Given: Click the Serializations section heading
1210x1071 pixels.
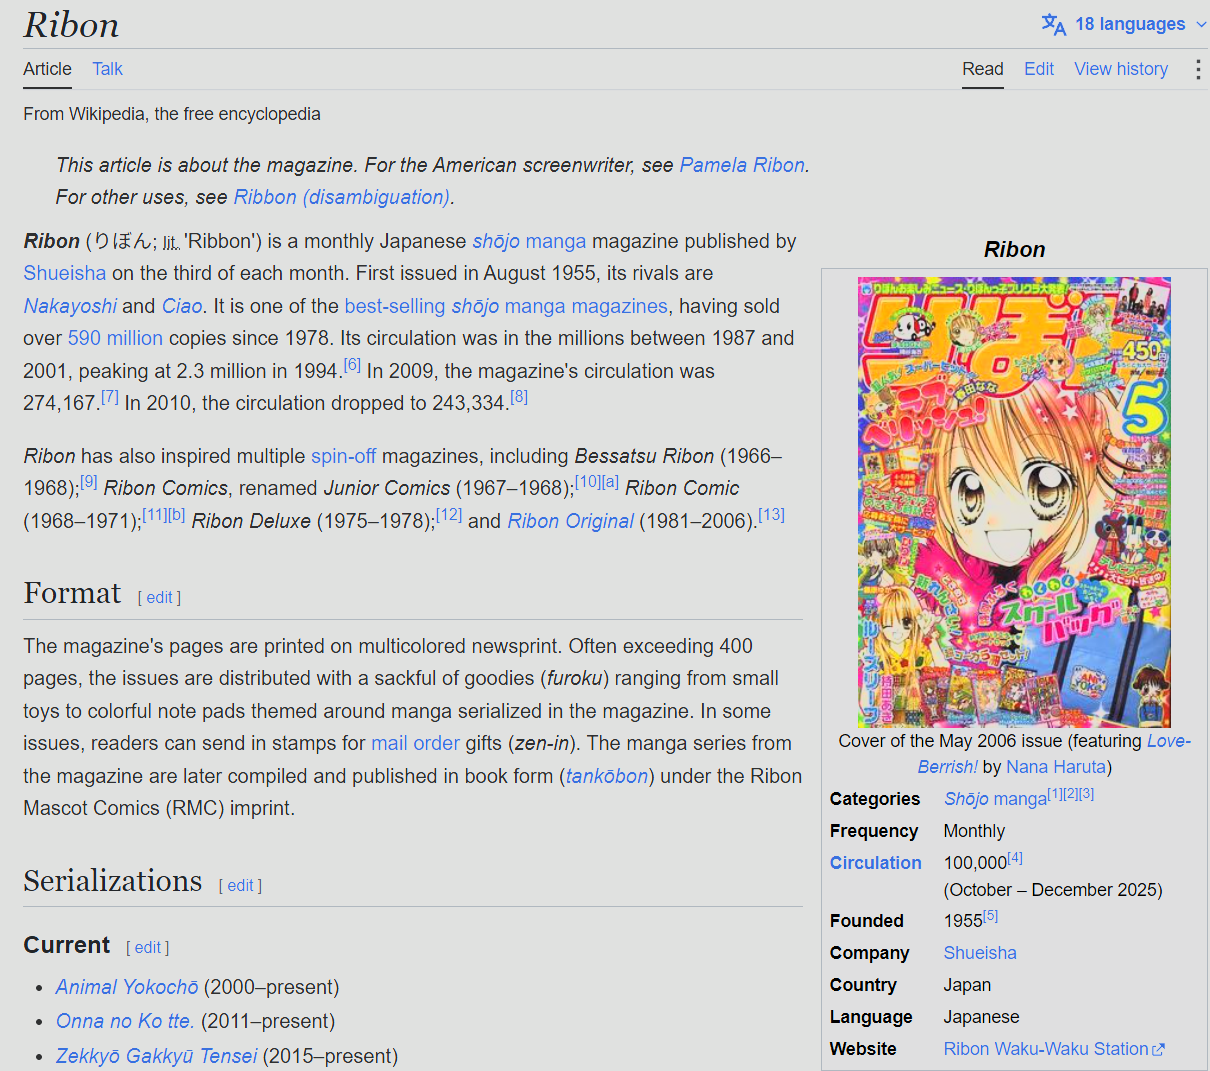Looking at the screenshot, I should click(x=113, y=881).
